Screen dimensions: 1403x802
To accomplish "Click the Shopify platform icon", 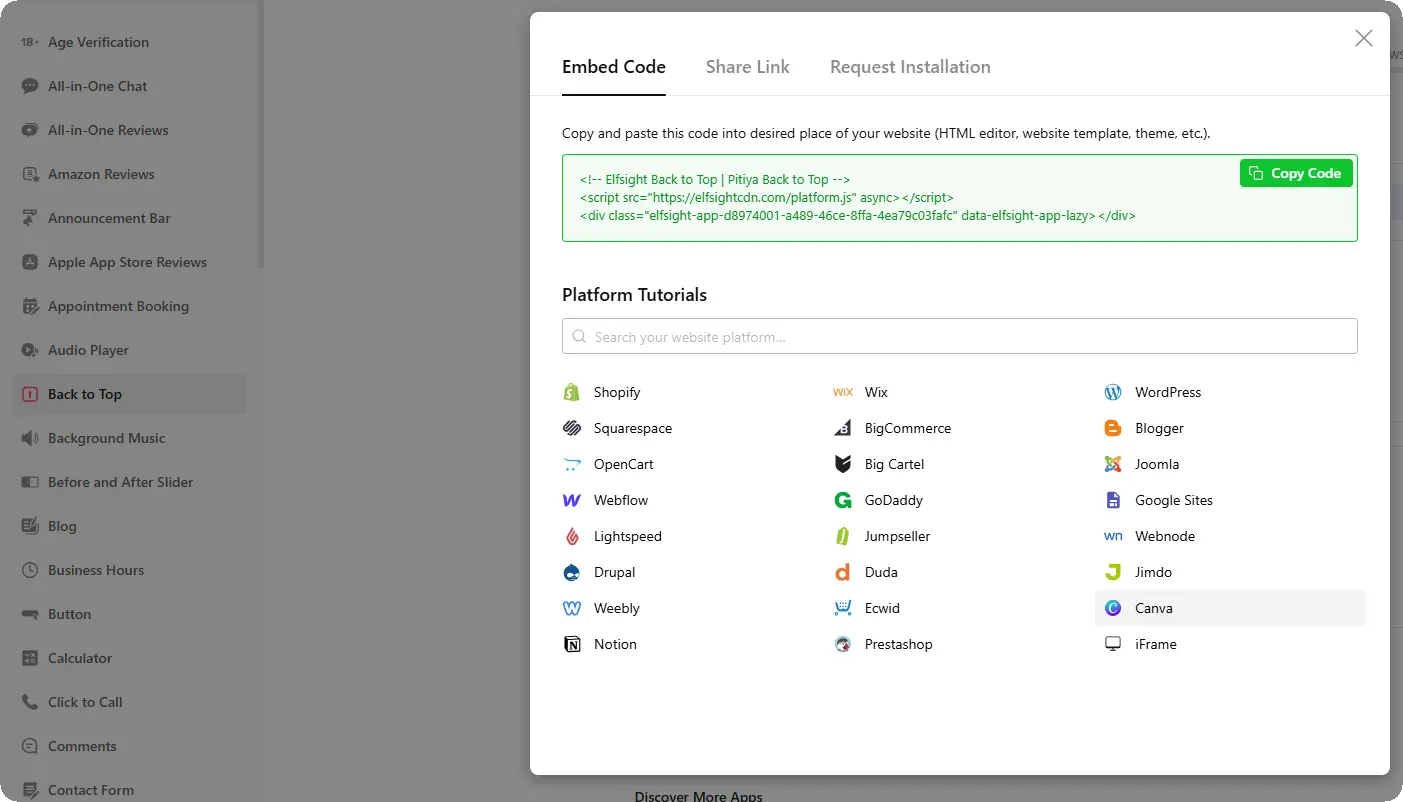I will [572, 392].
